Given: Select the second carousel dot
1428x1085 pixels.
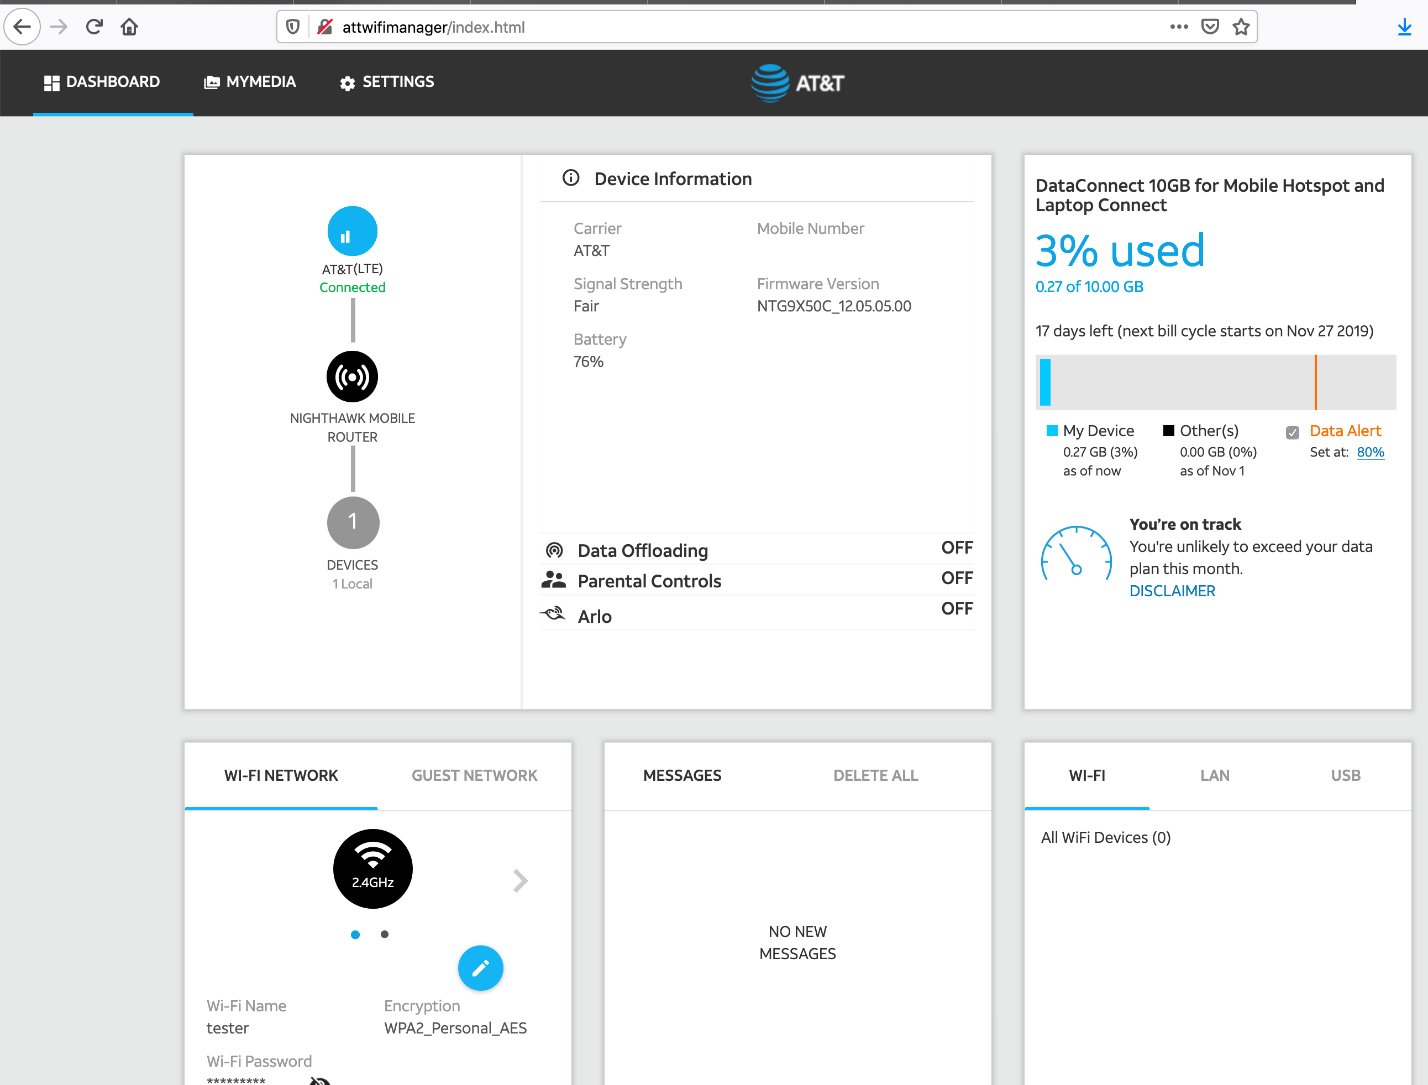Looking at the screenshot, I should click(384, 934).
